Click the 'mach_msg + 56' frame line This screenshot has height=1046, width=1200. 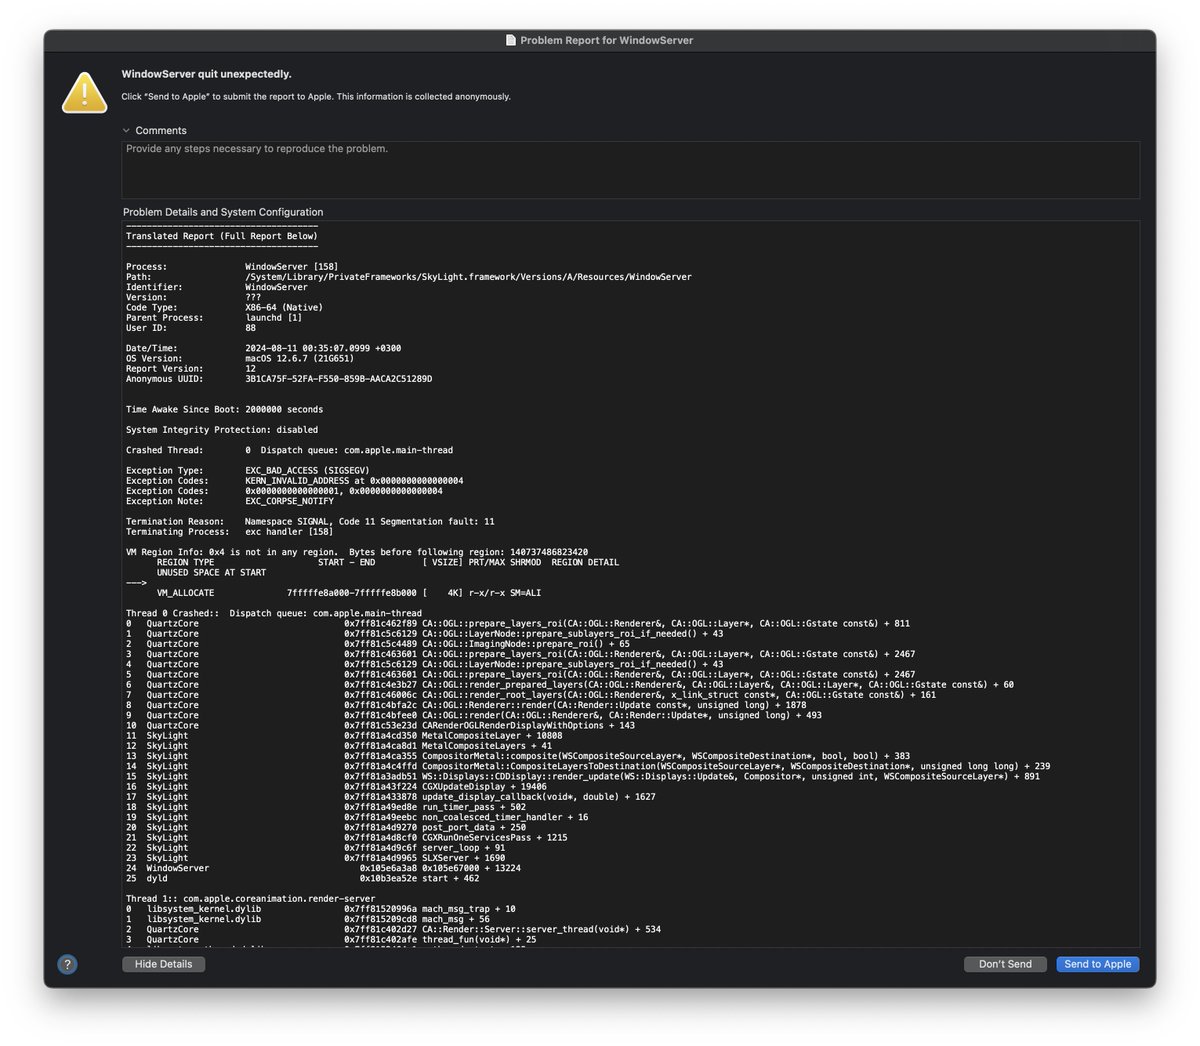tap(308, 919)
